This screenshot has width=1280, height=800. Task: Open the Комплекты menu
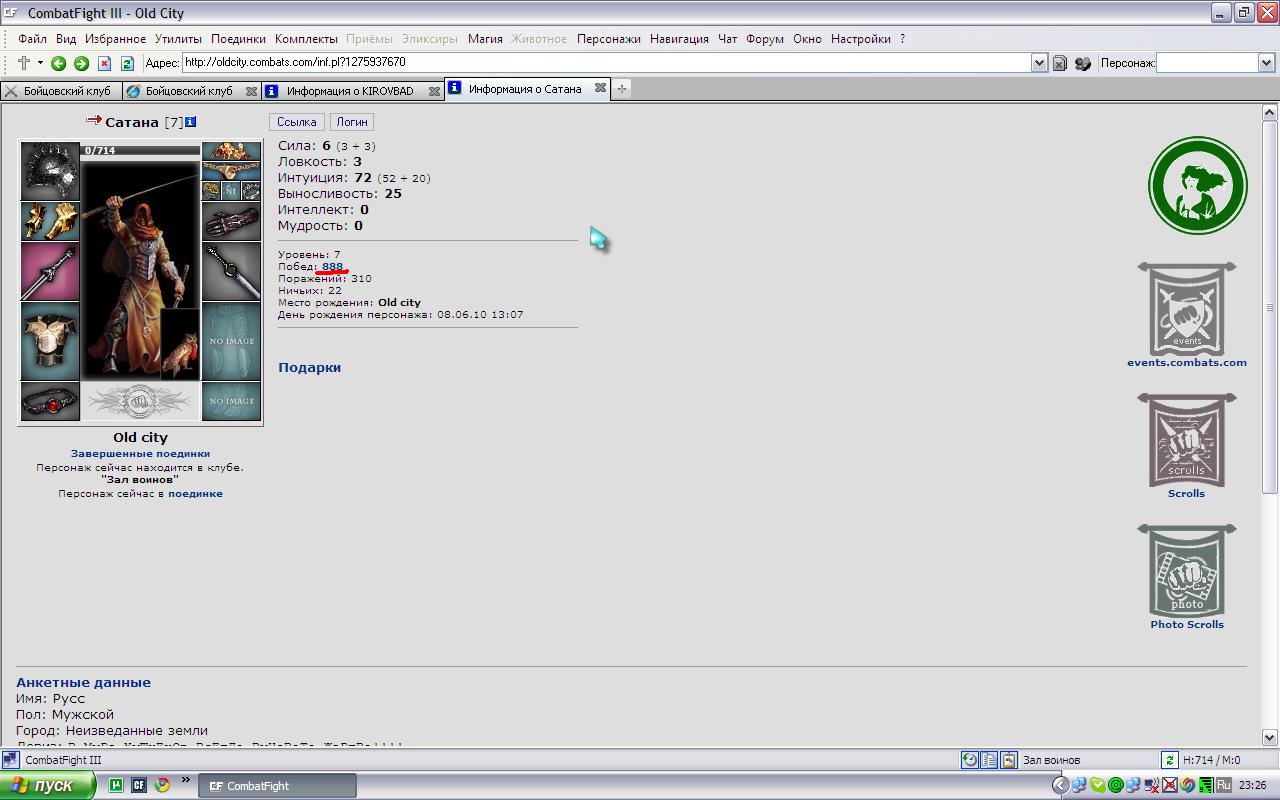pyautogui.click(x=306, y=39)
